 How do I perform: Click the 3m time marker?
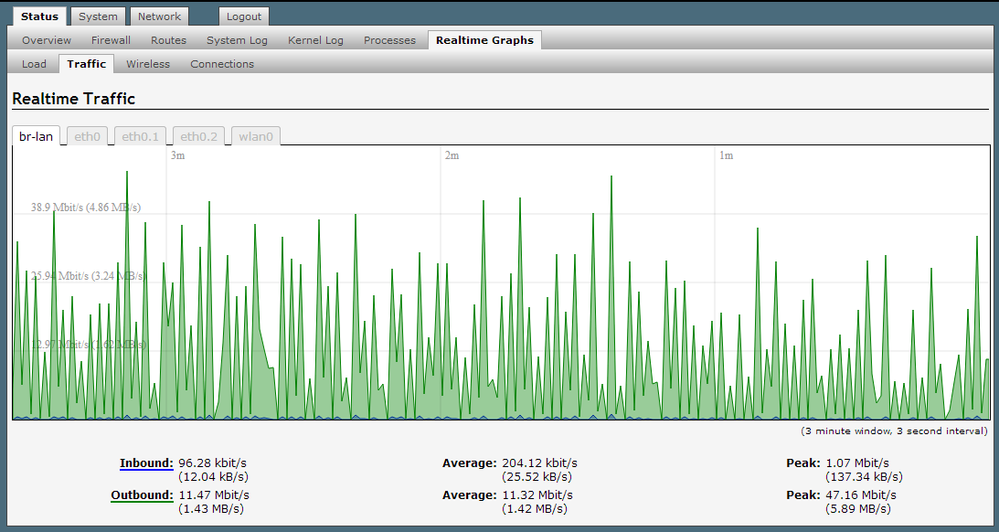pos(178,155)
